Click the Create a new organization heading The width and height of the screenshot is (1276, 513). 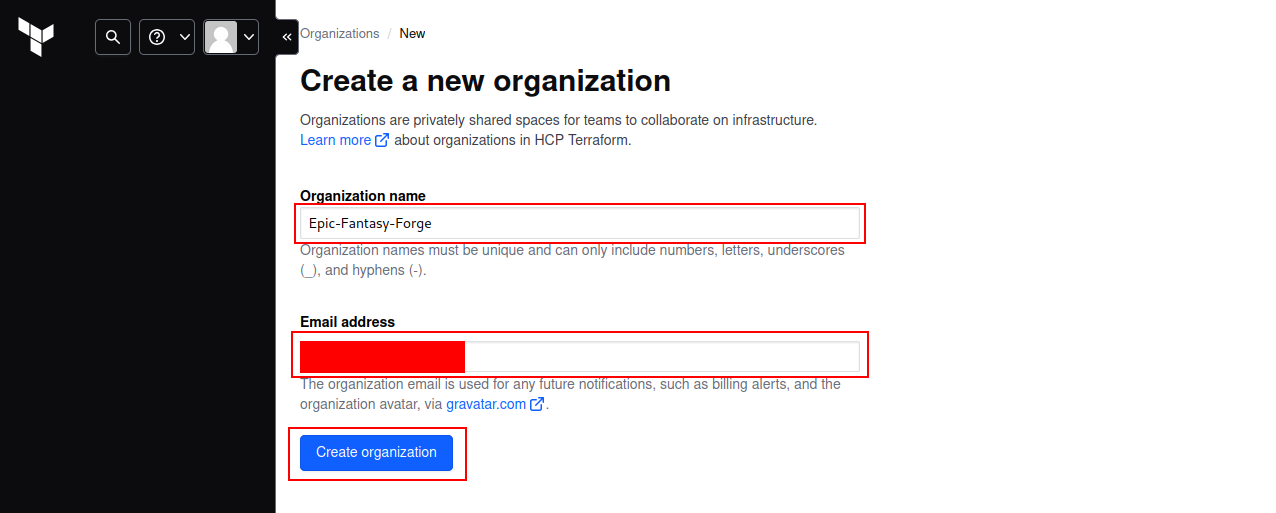(485, 80)
